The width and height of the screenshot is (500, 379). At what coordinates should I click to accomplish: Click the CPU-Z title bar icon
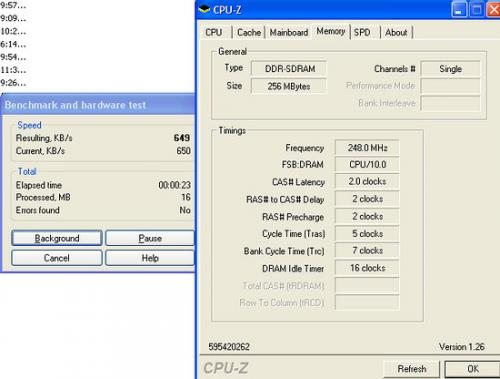(x=204, y=9)
